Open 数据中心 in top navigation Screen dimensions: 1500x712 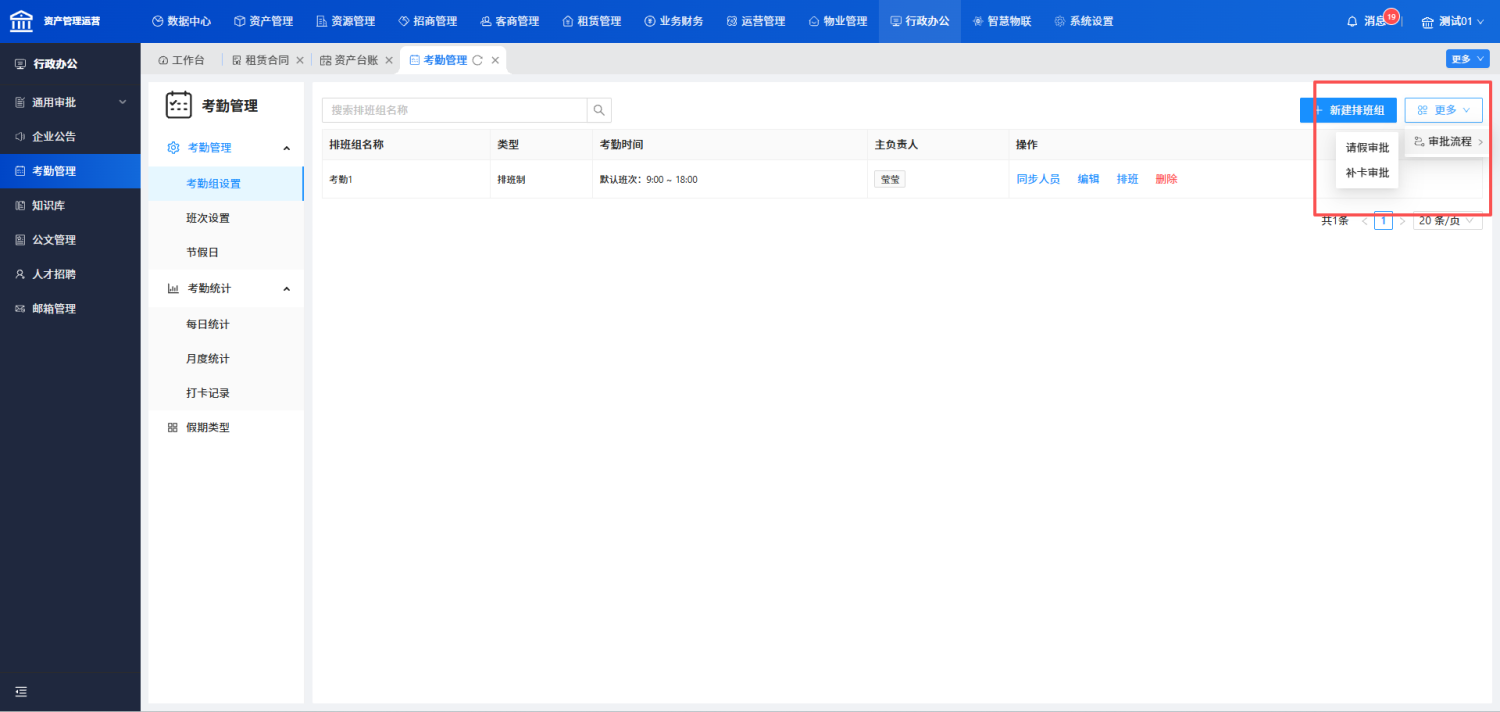click(181, 21)
